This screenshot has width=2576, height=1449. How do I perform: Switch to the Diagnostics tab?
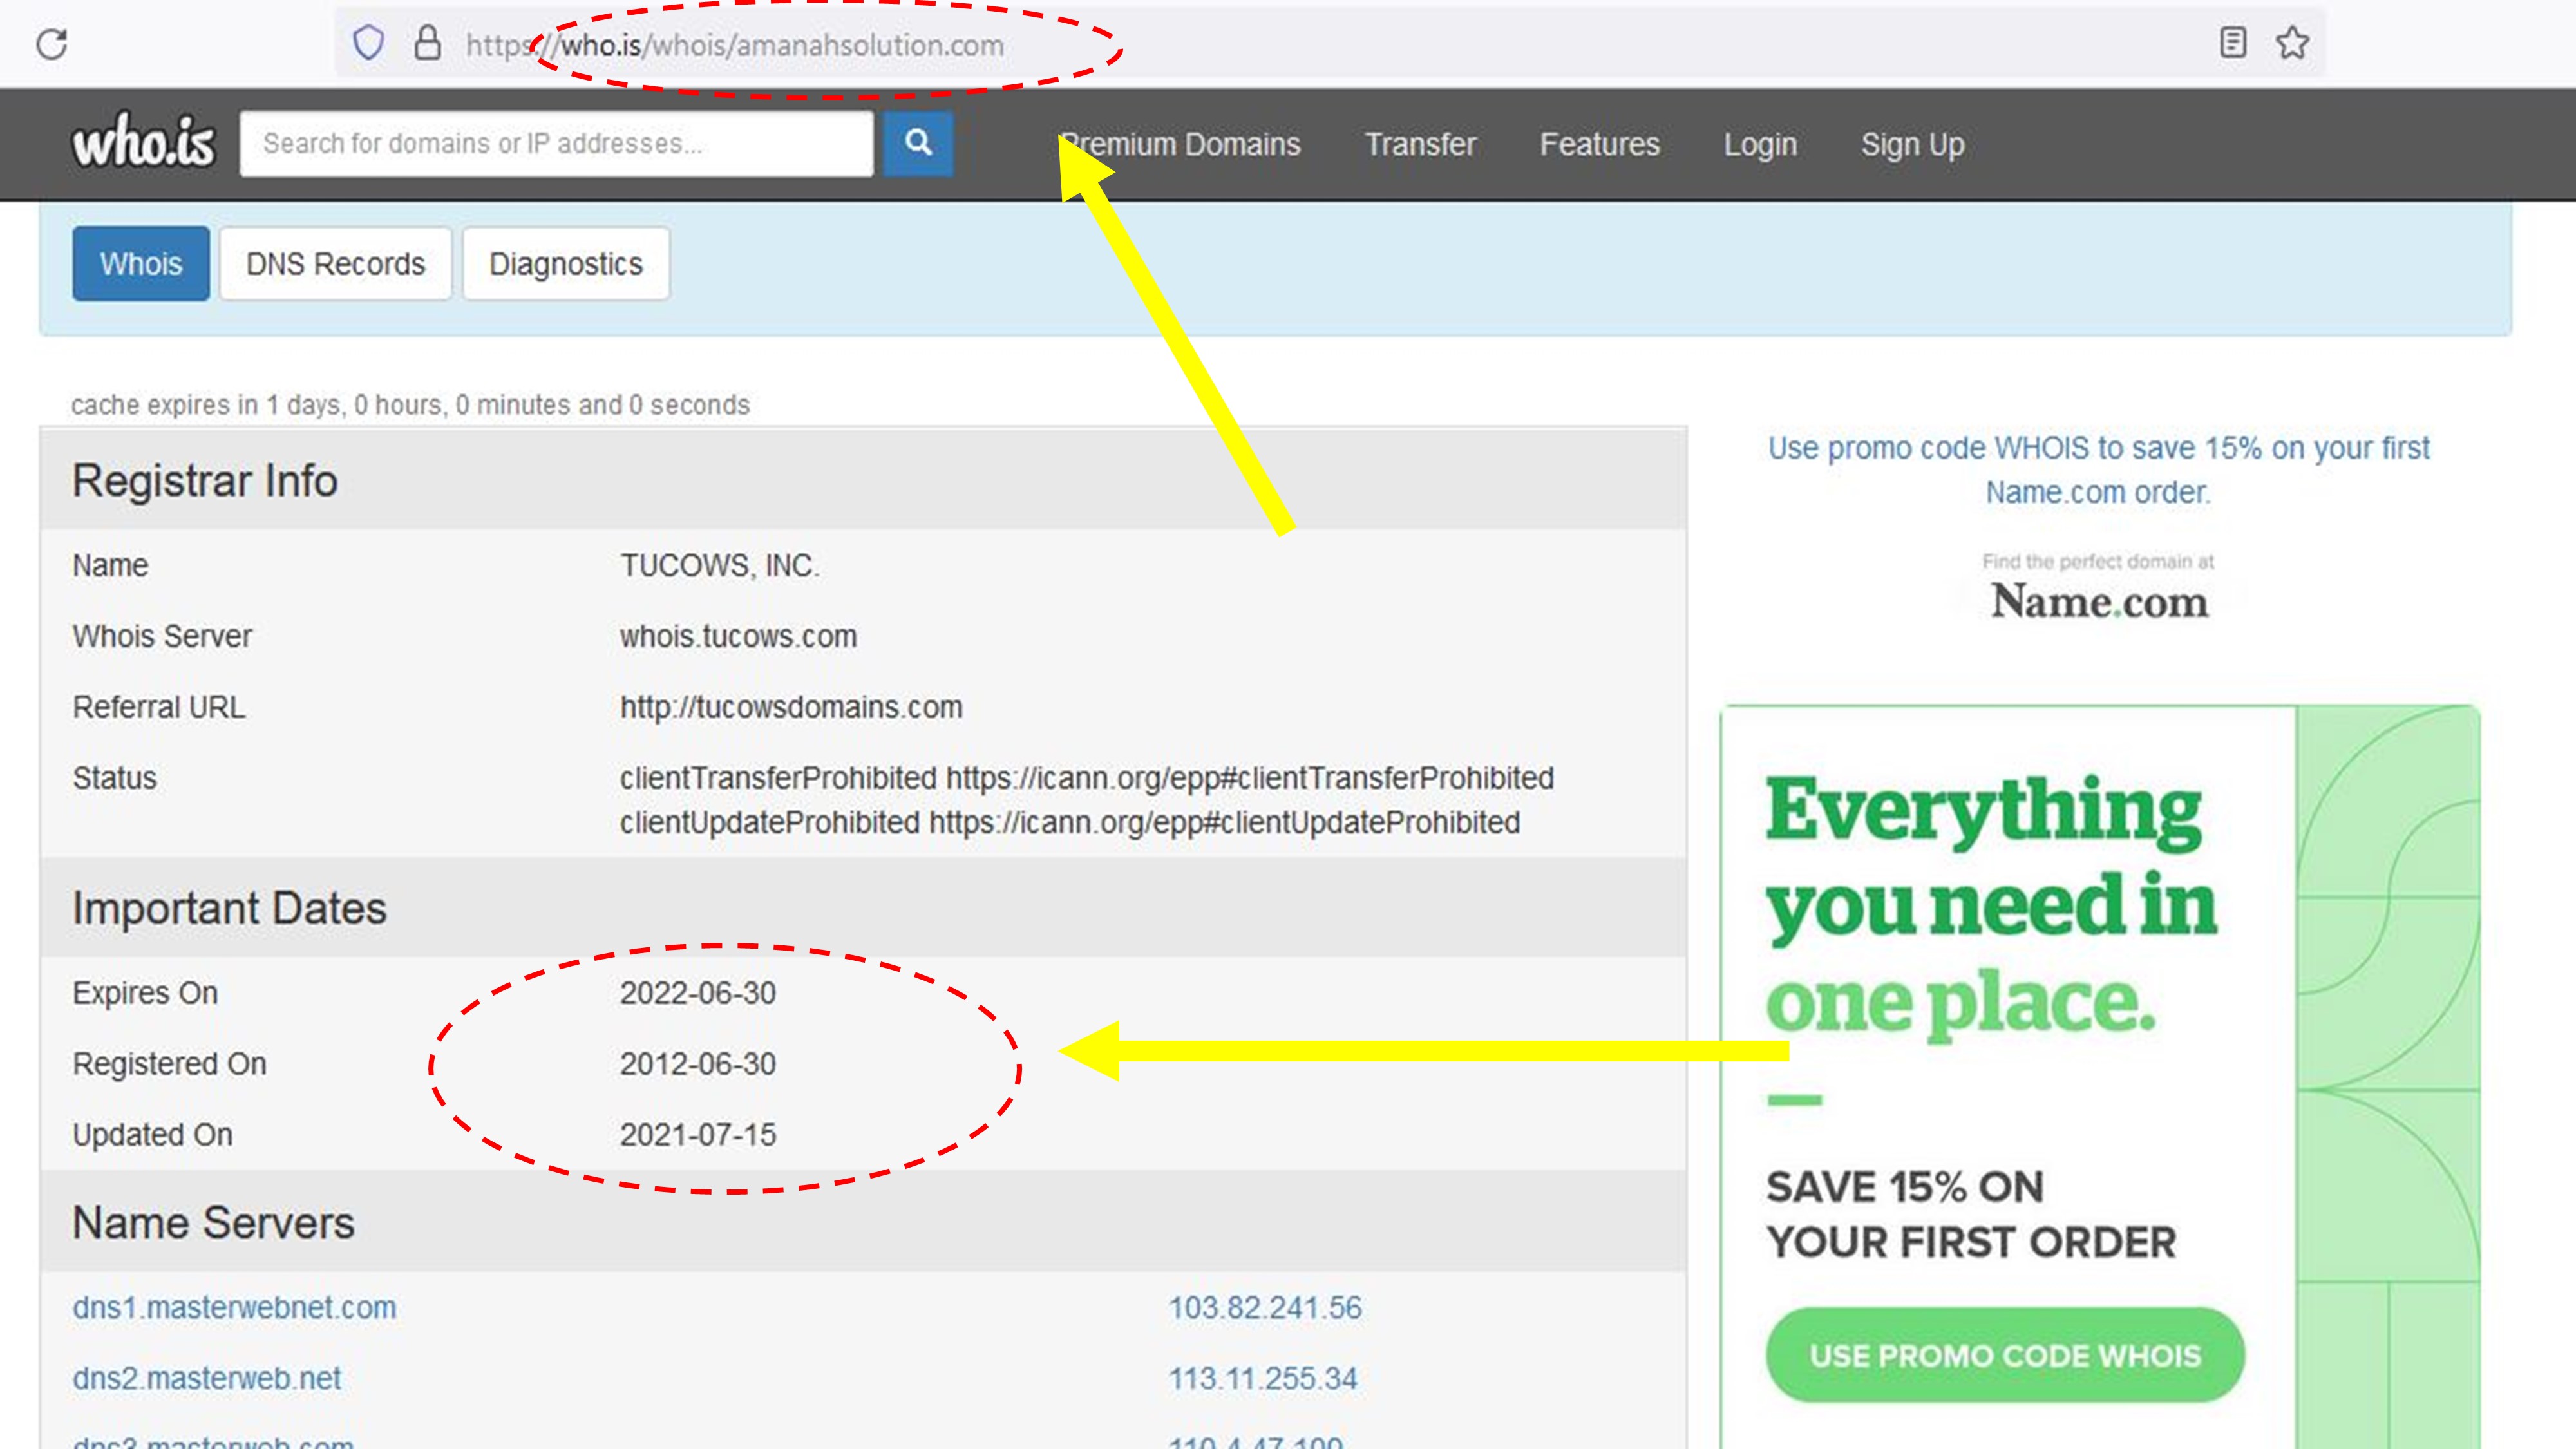(566, 264)
